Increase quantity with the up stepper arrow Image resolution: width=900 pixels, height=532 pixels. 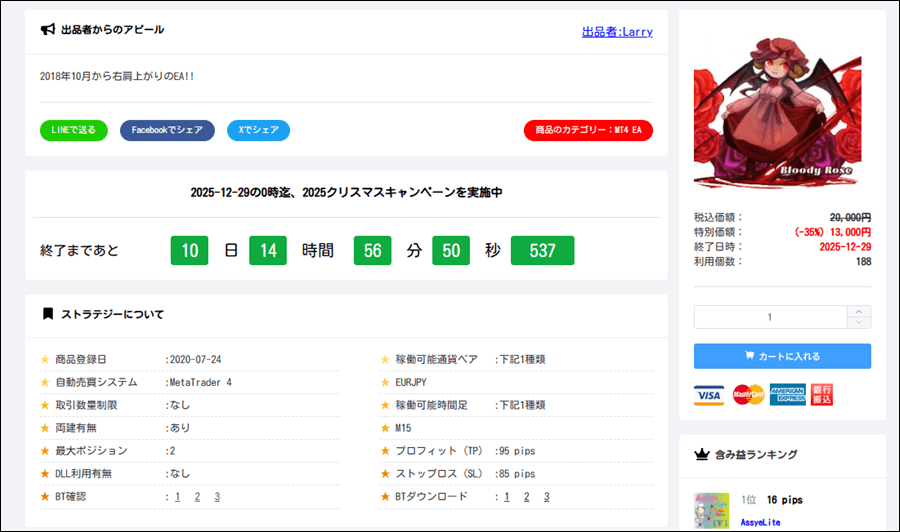point(859,311)
